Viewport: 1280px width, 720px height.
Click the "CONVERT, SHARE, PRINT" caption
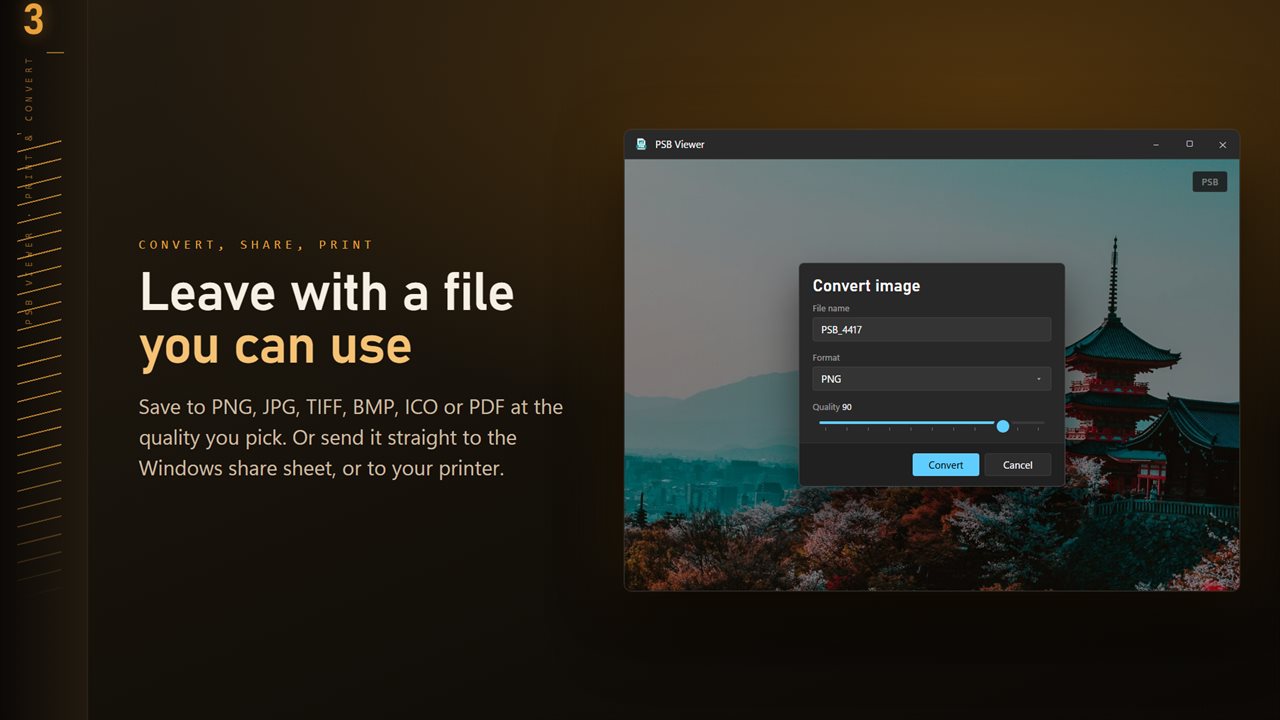[256, 245]
